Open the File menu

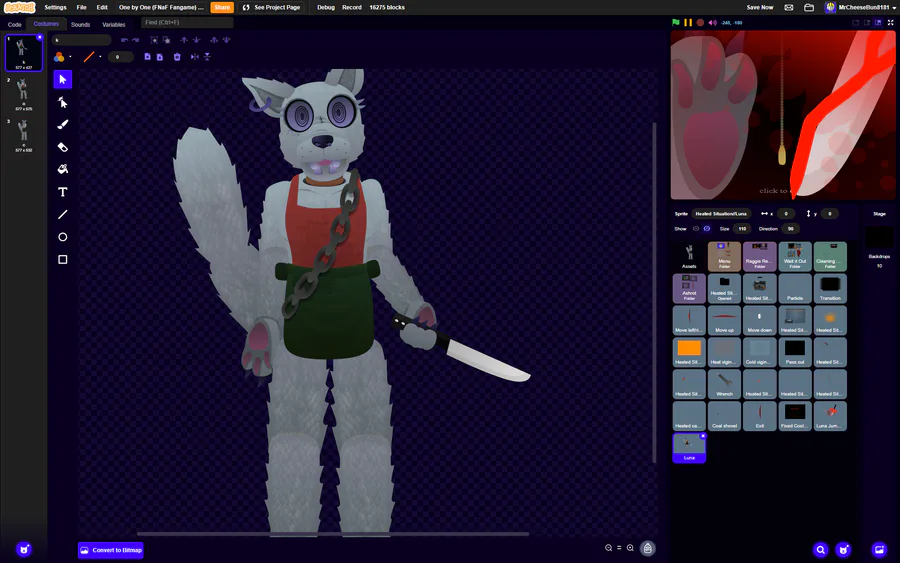click(82, 7)
